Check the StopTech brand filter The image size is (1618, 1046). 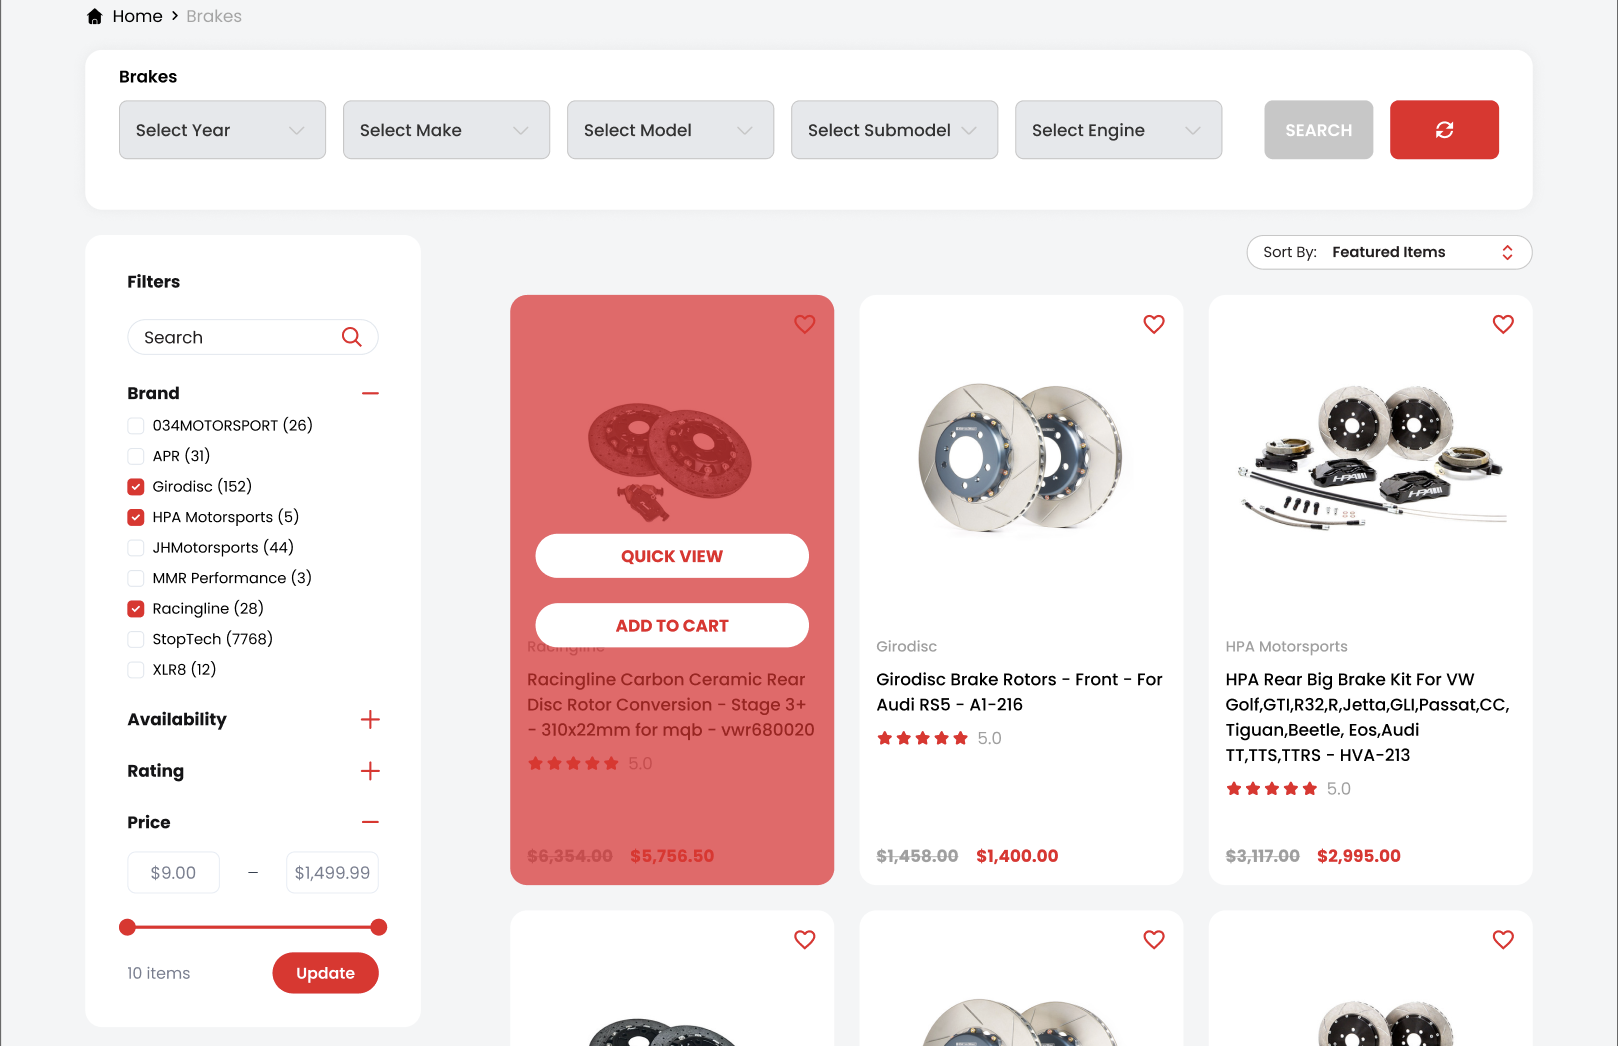(x=136, y=639)
